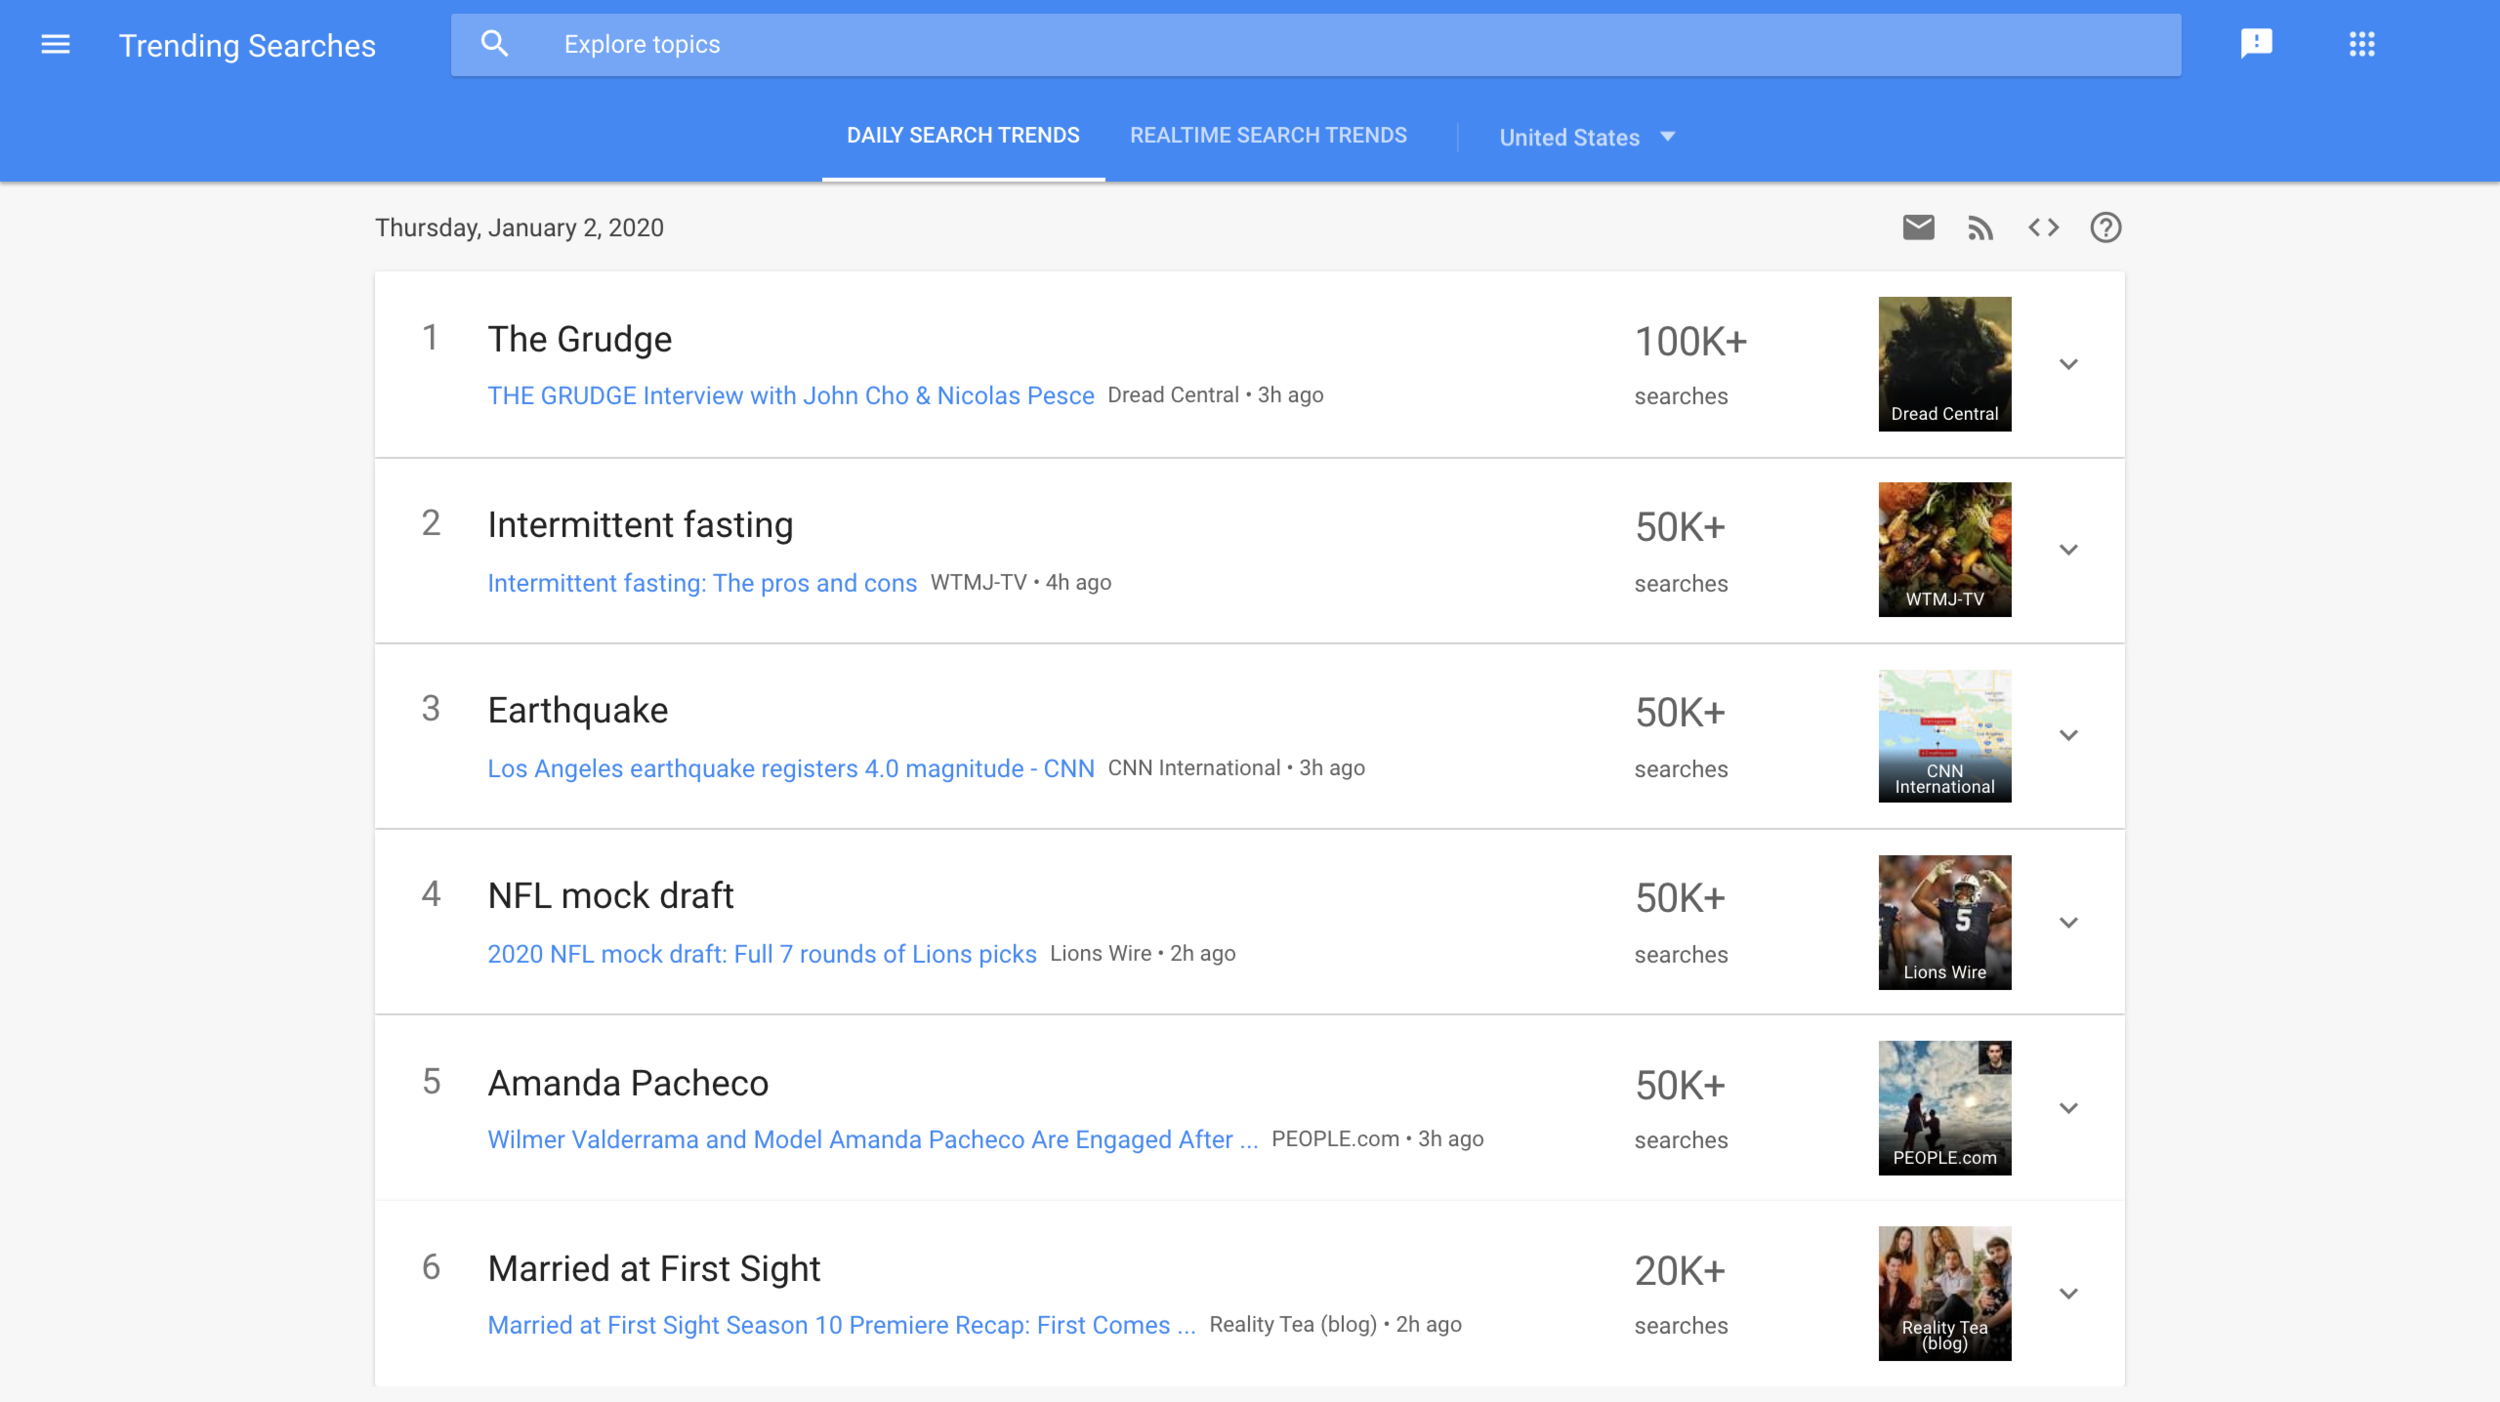2500x1402 pixels.
Task: Switch to Realtime Search Trends tab
Action: [x=1268, y=136]
